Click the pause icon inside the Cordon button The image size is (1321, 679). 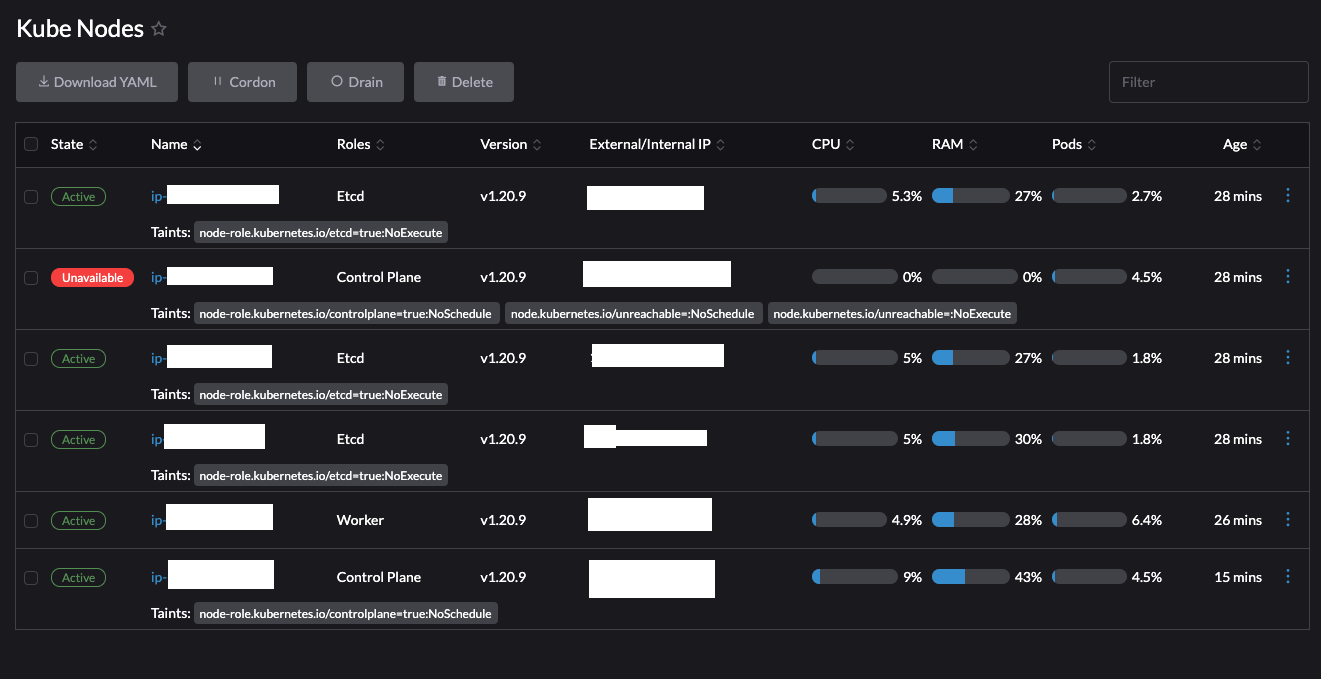(x=218, y=82)
